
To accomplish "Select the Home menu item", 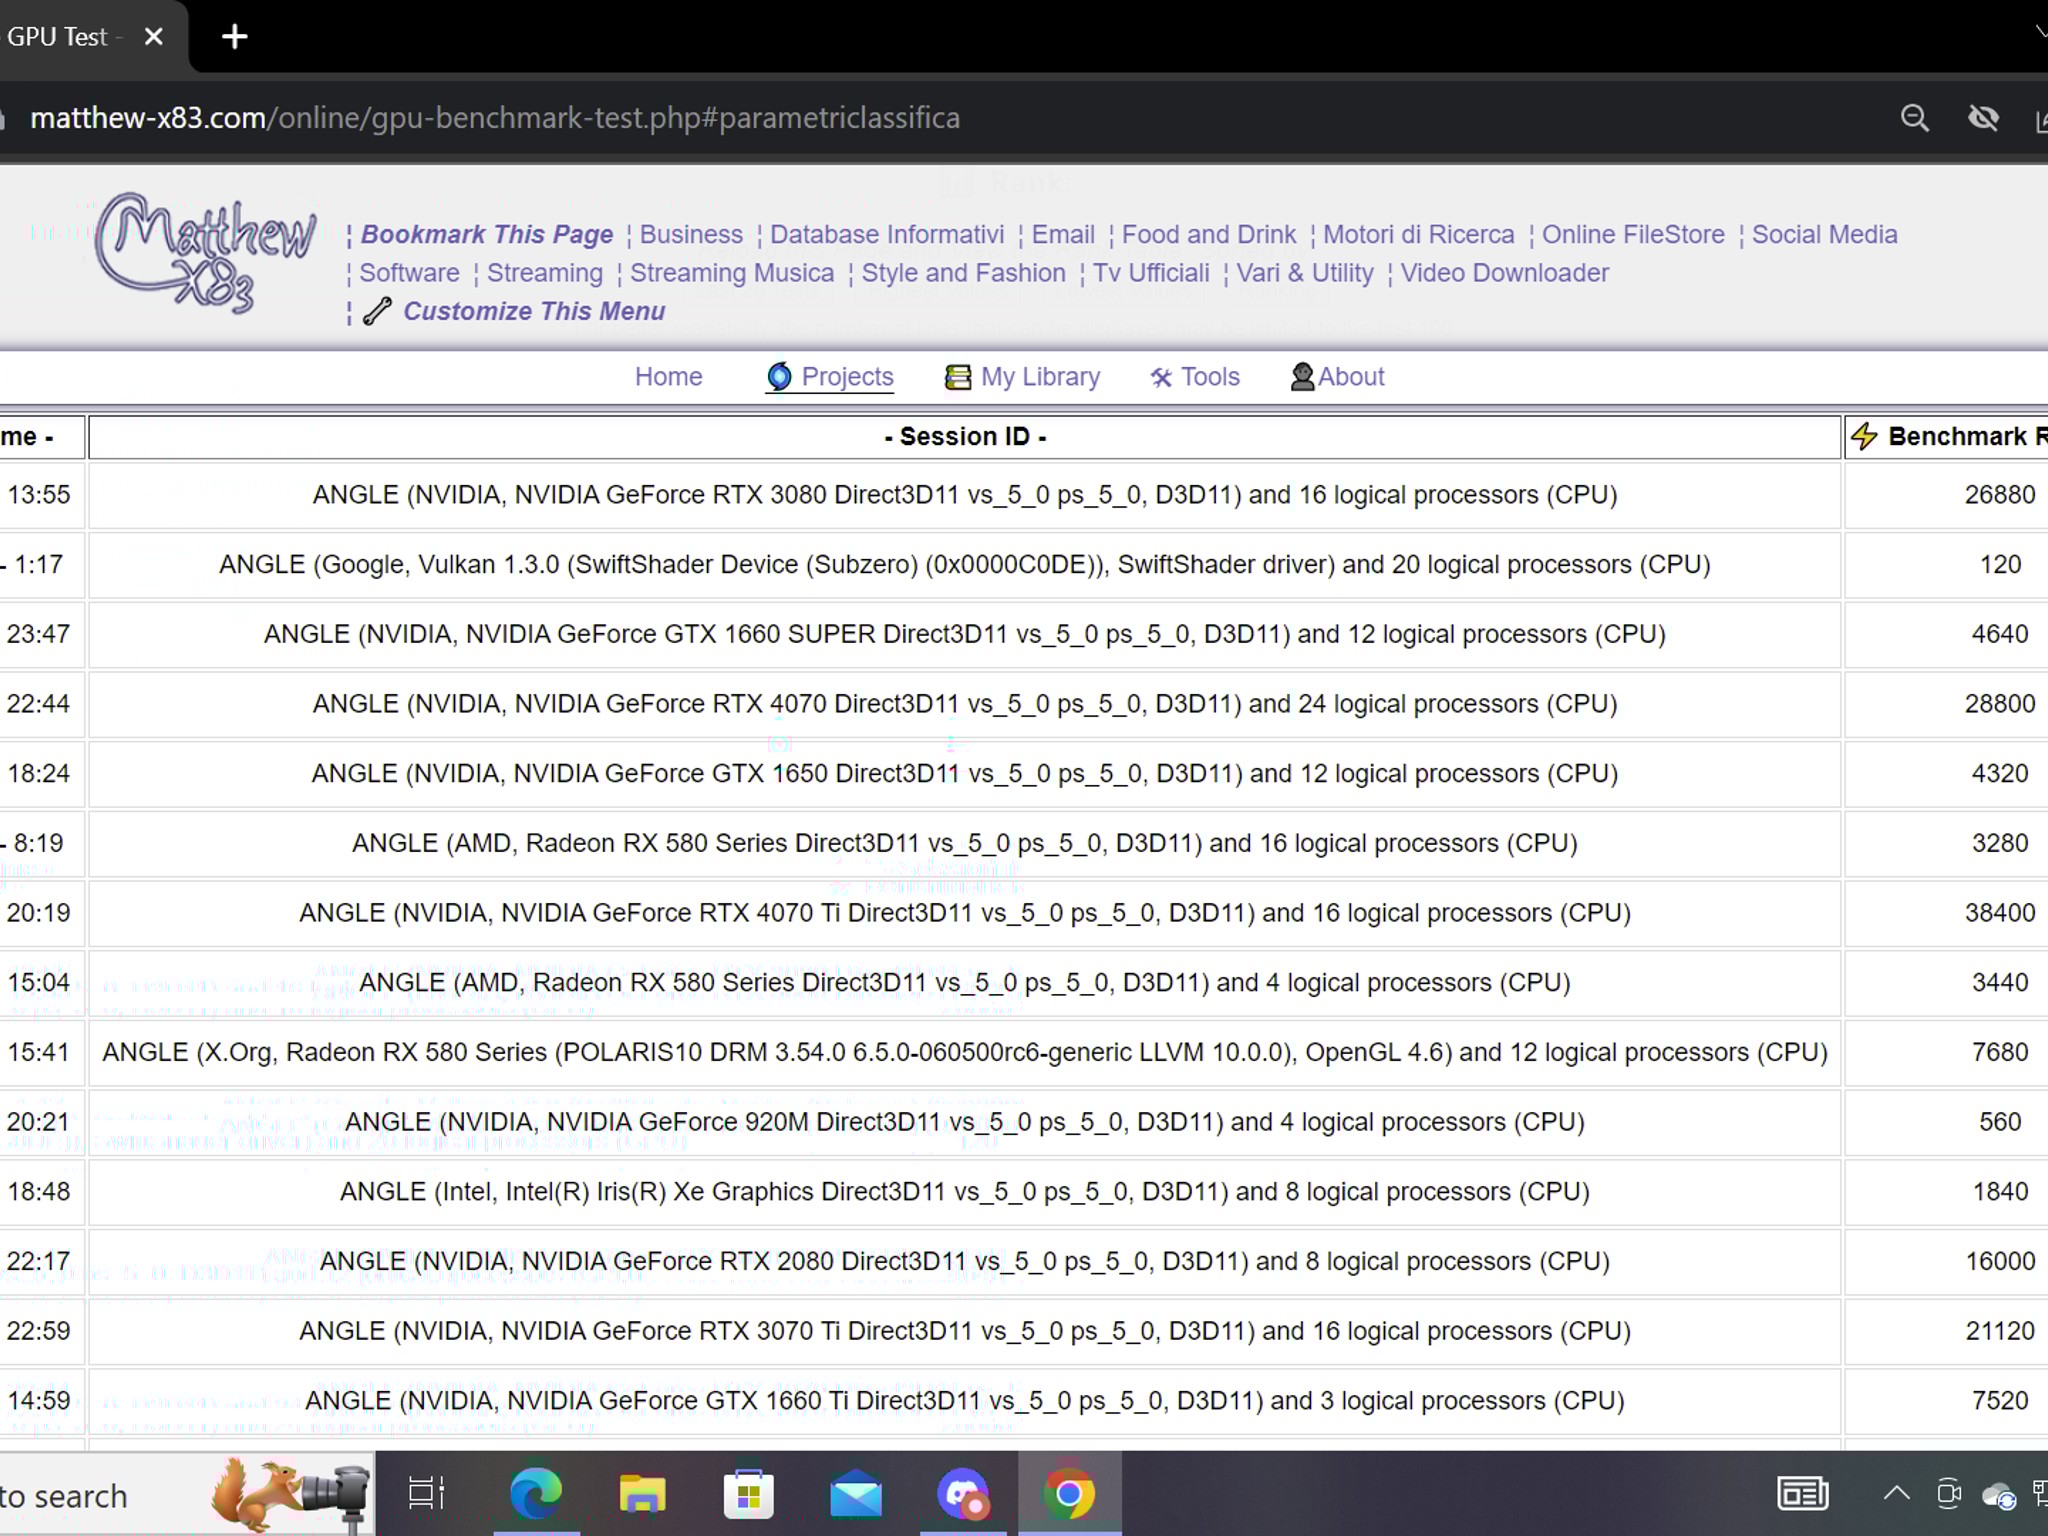I will tap(668, 377).
